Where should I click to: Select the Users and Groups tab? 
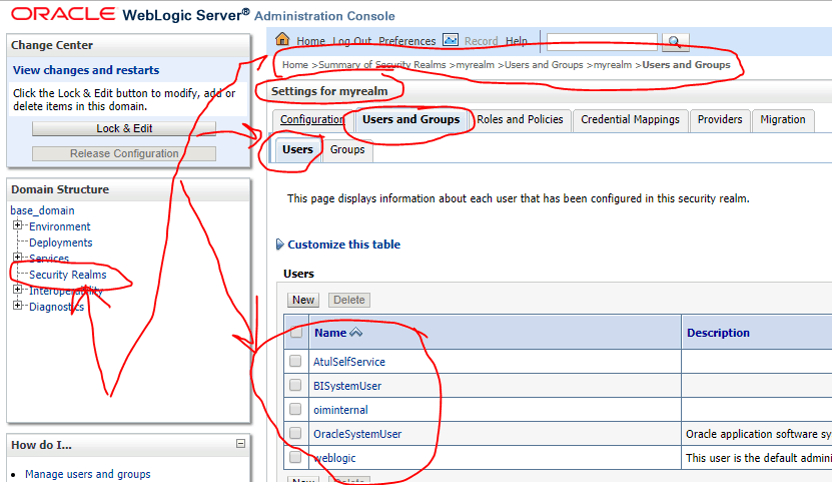pos(411,119)
